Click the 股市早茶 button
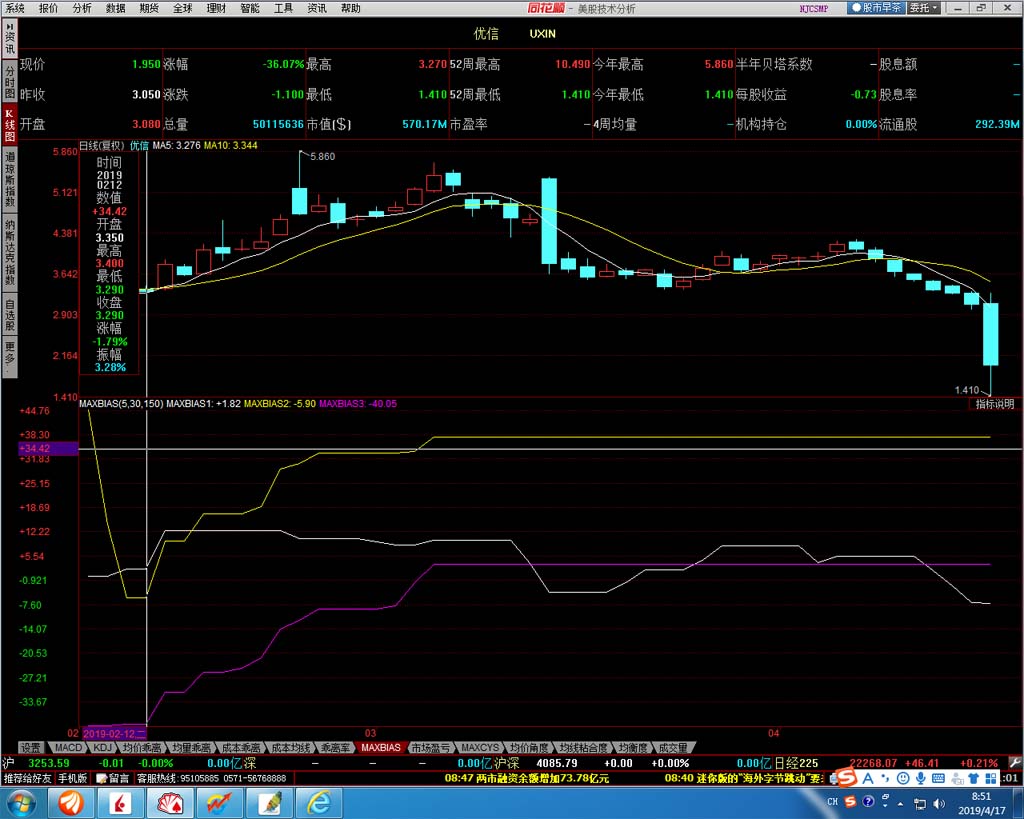The height and width of the screenshot is (819, 1024). (876, 8)
